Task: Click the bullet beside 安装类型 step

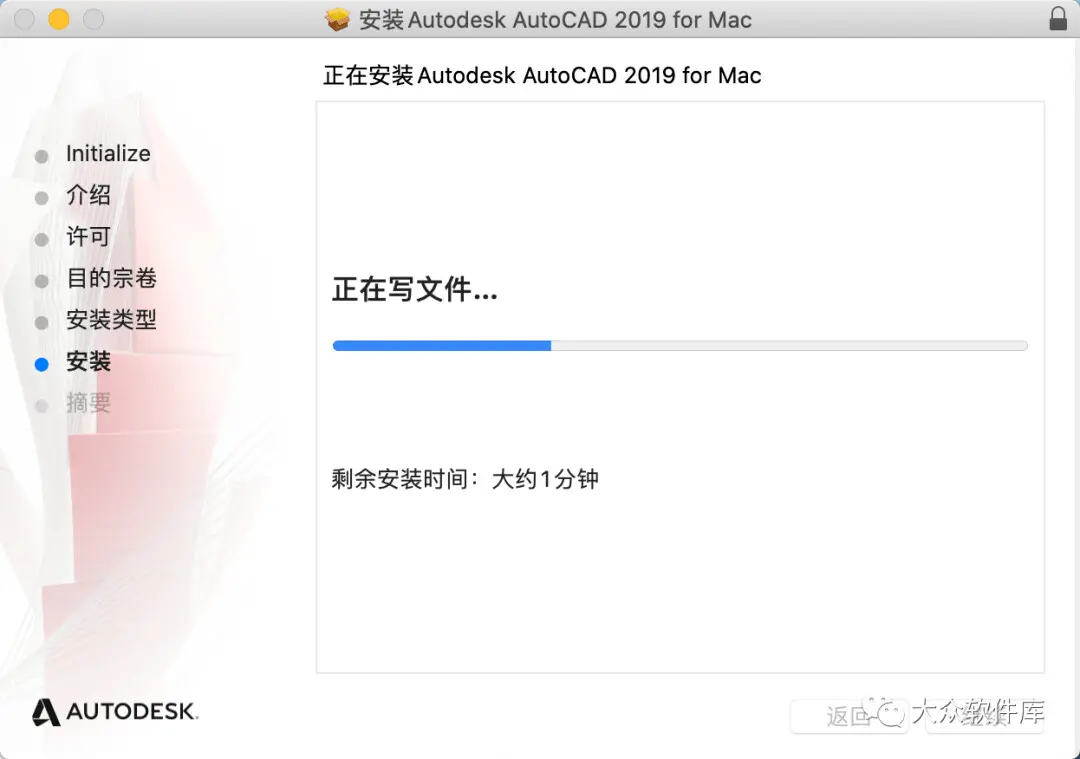Action: coord(41,322)
